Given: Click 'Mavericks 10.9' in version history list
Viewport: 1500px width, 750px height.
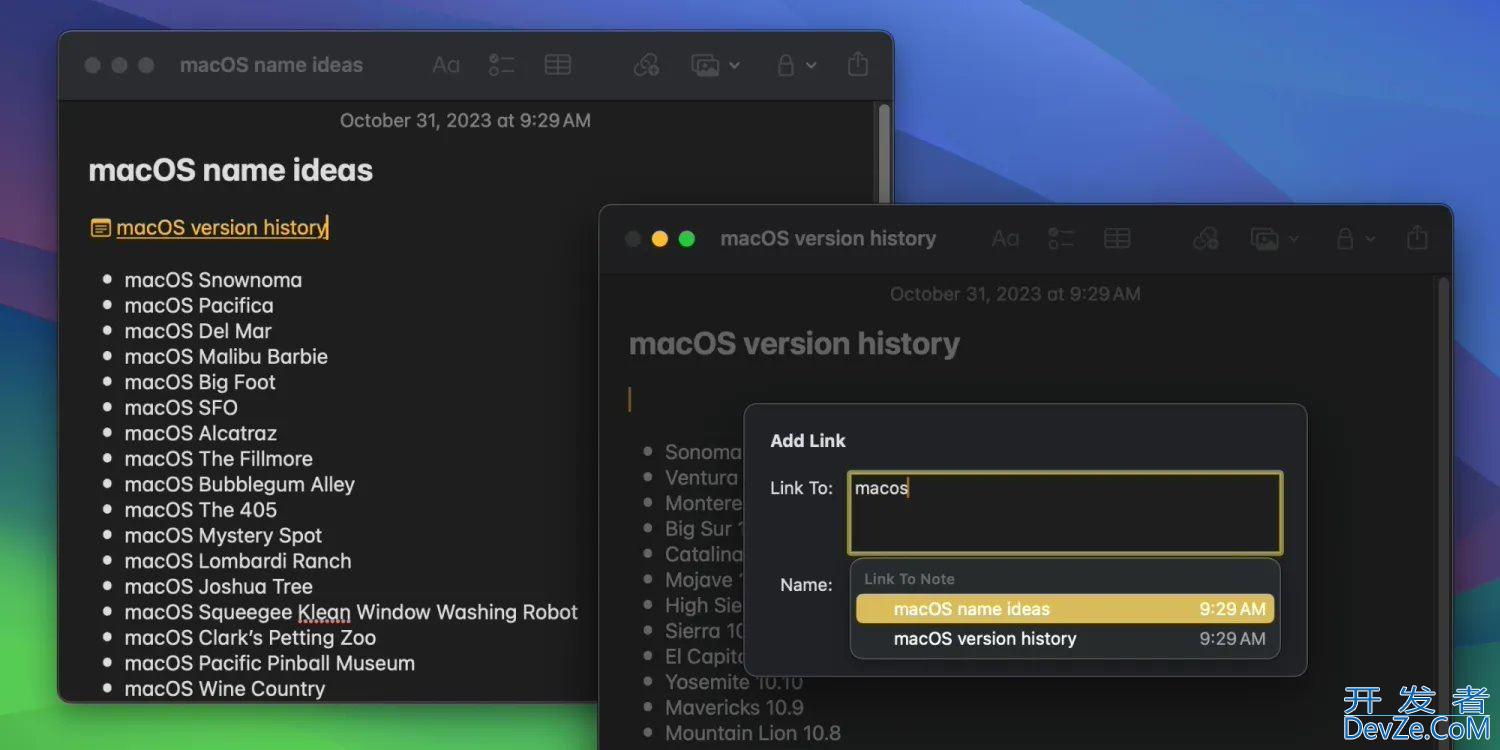Looking at the screenshot, I should click(x=734, y=707).
